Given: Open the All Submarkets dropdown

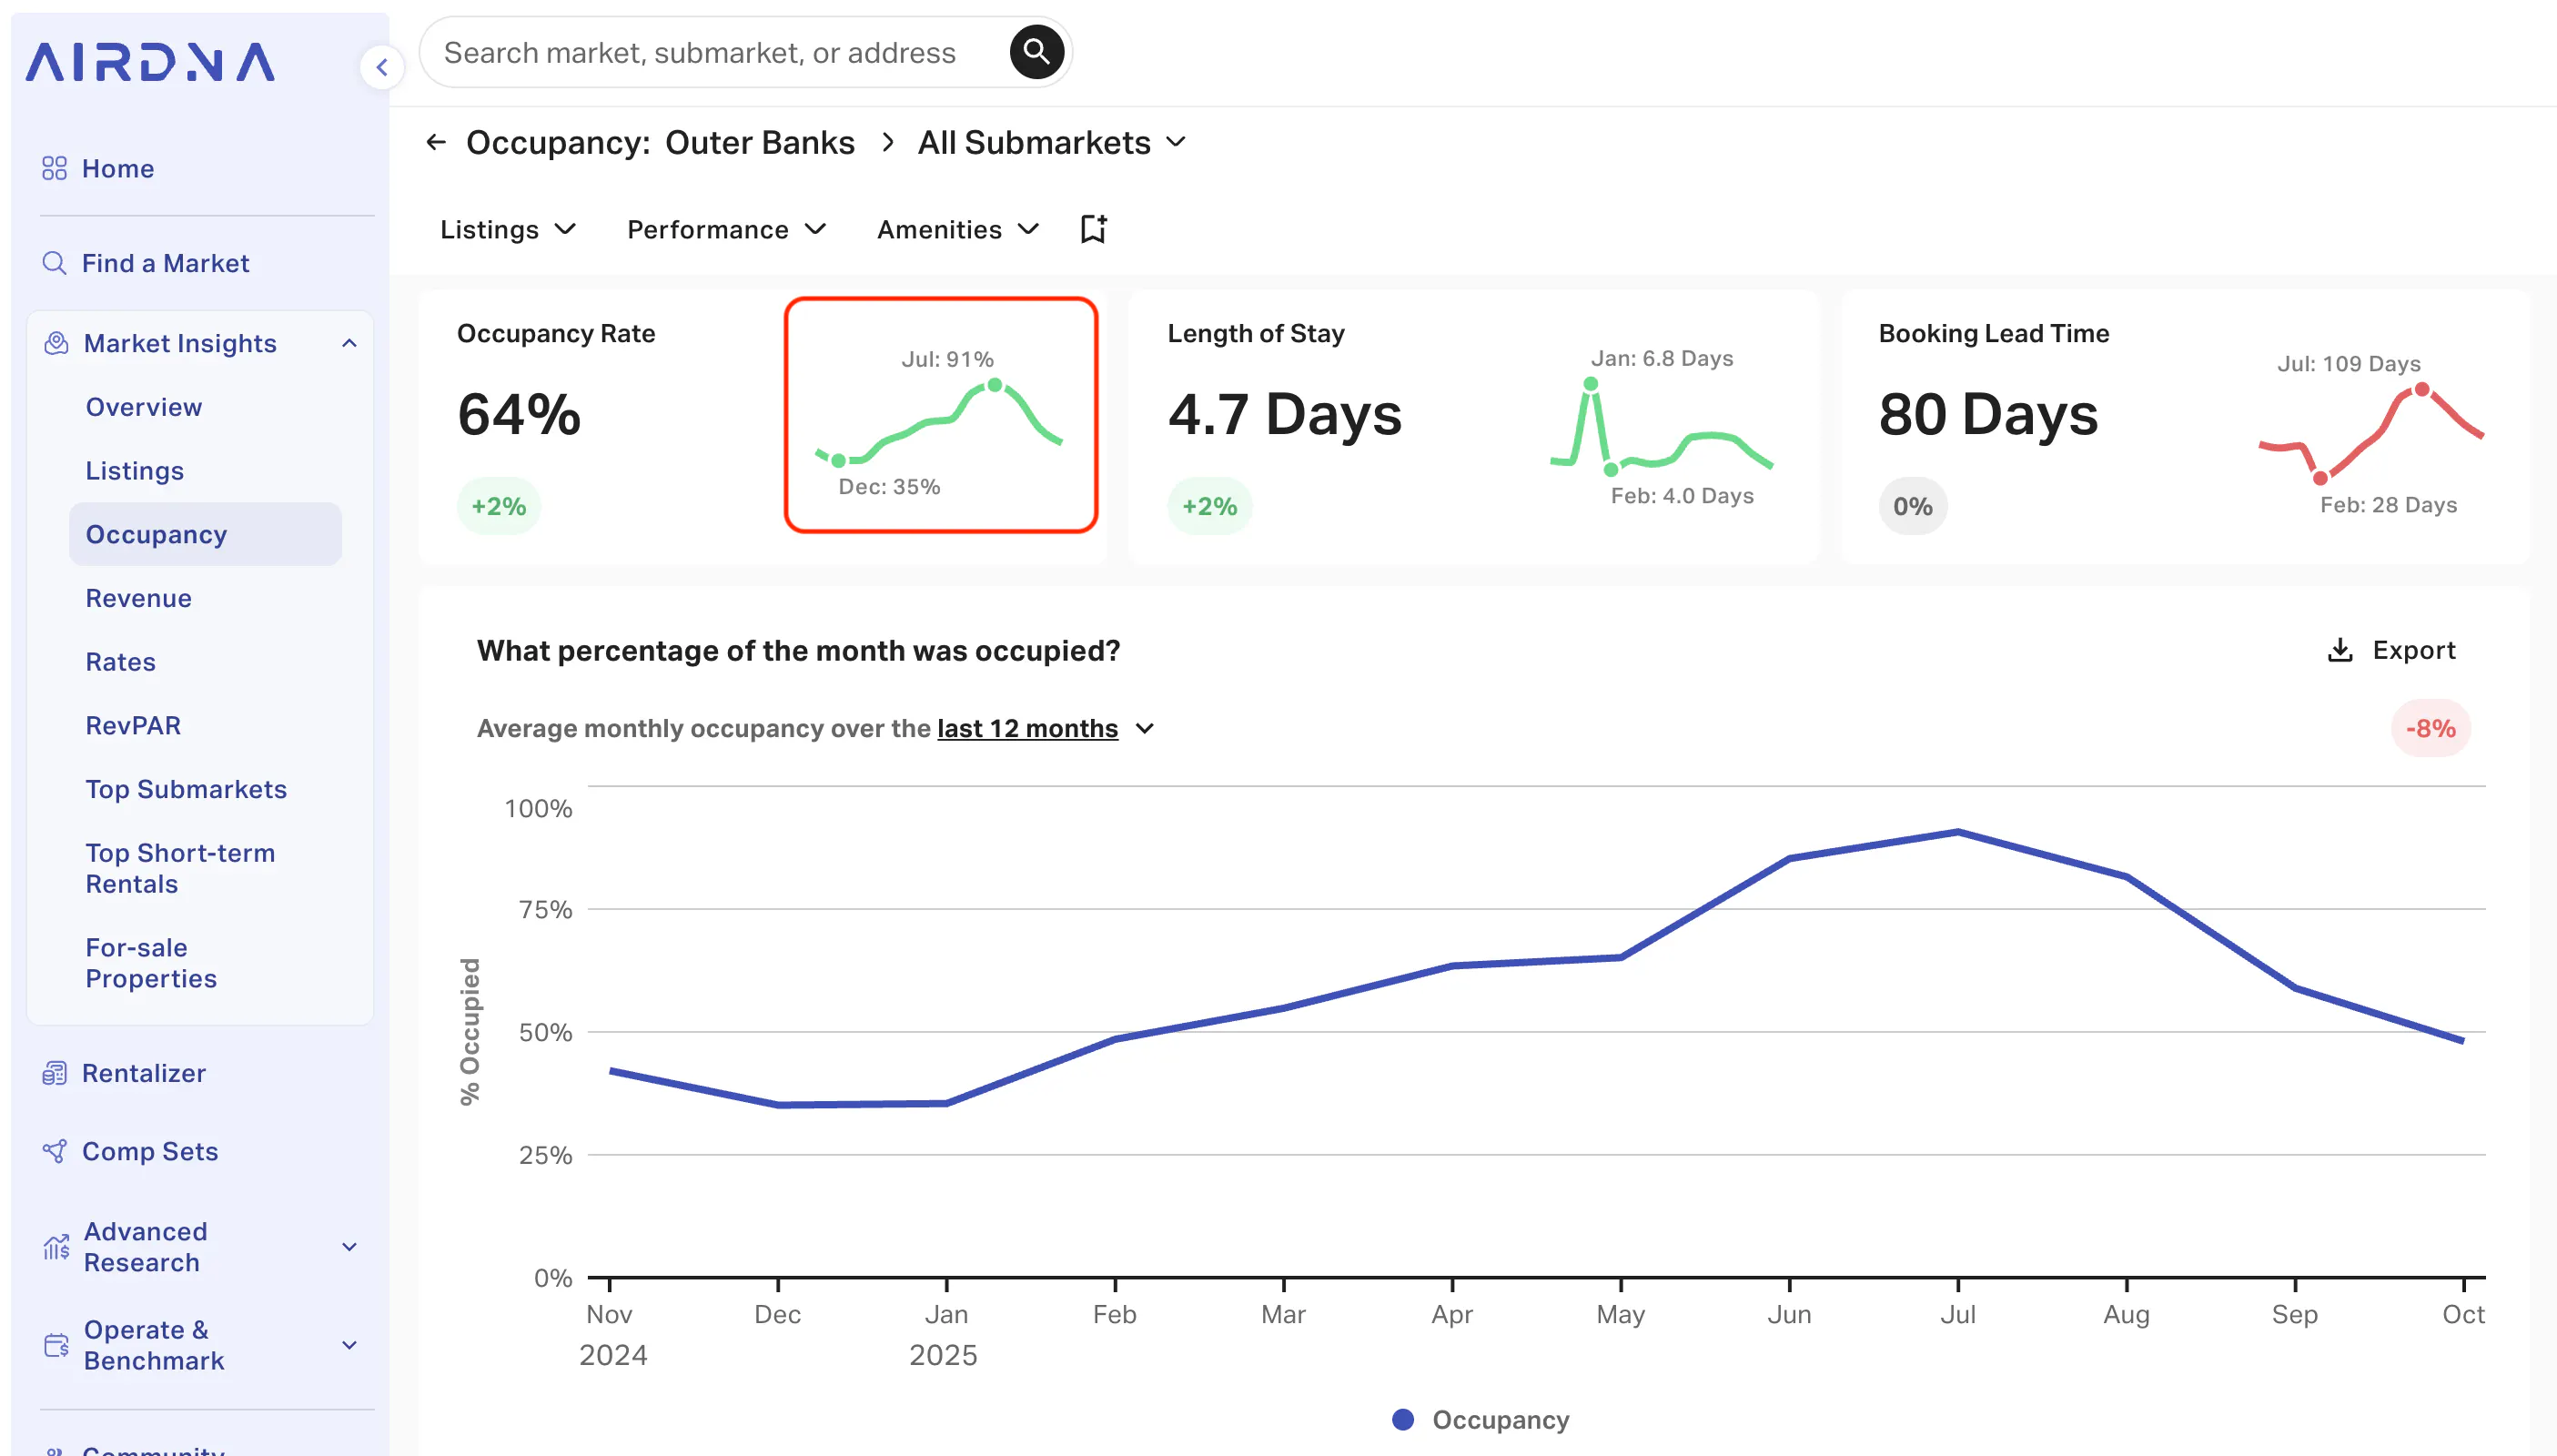Looking at the screenshot, I should tap(1052, 142).
